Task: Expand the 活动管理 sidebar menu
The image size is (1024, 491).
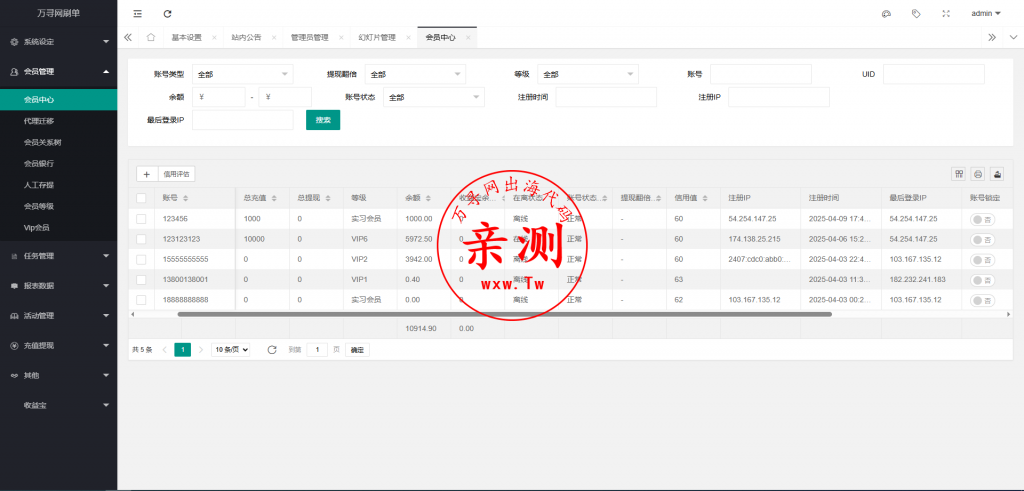Action: coord(59,316)
